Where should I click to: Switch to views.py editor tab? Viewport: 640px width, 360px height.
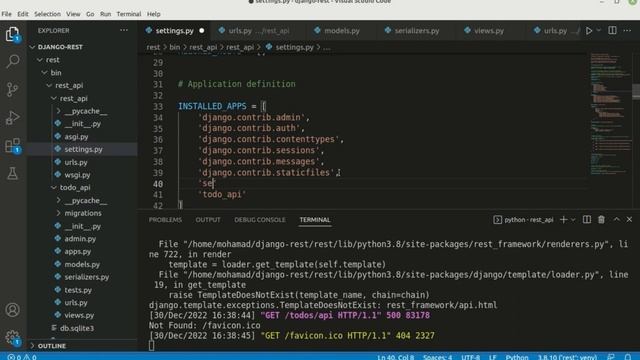489,31
